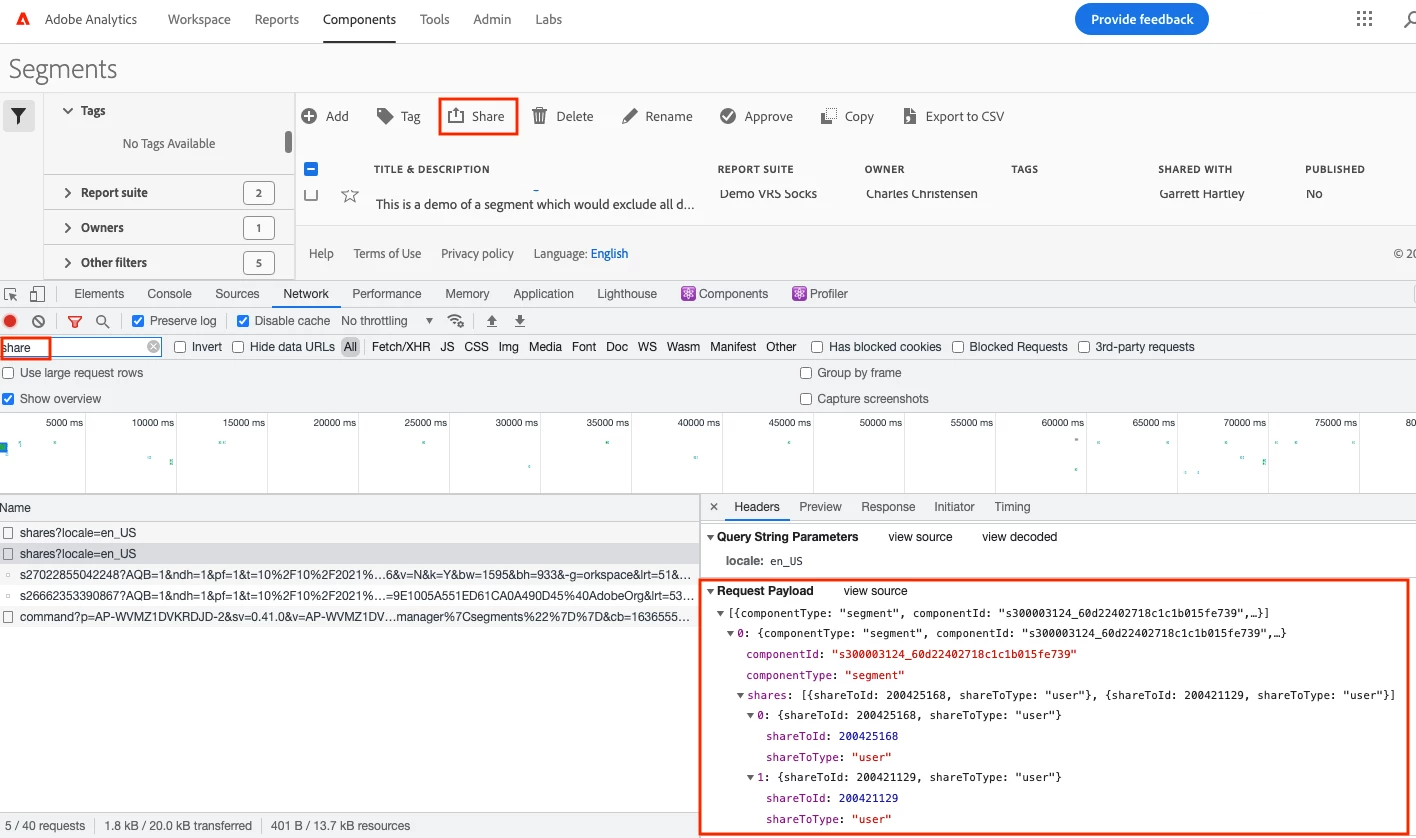Uncheck Preserve log
Viewport: 1416px width, 838px height.
pyautogui.click(x=139, y=321)
